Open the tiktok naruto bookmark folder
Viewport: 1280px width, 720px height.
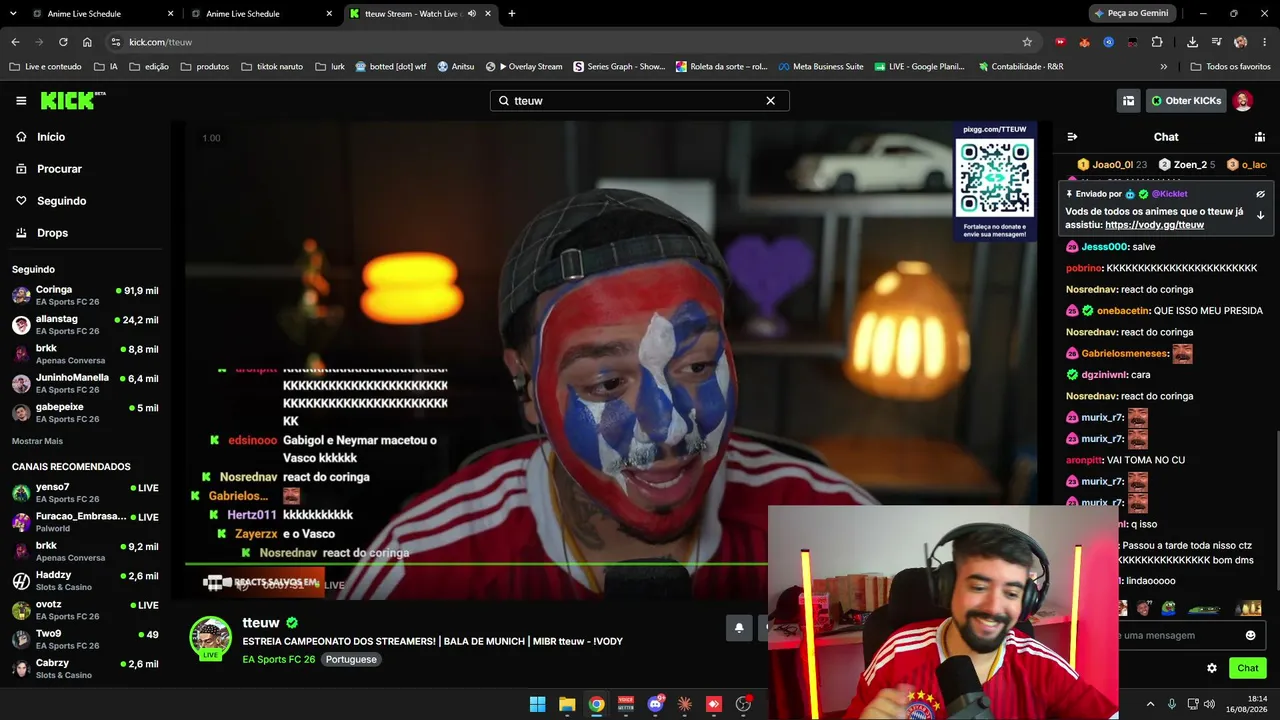(x=272, y=67)
